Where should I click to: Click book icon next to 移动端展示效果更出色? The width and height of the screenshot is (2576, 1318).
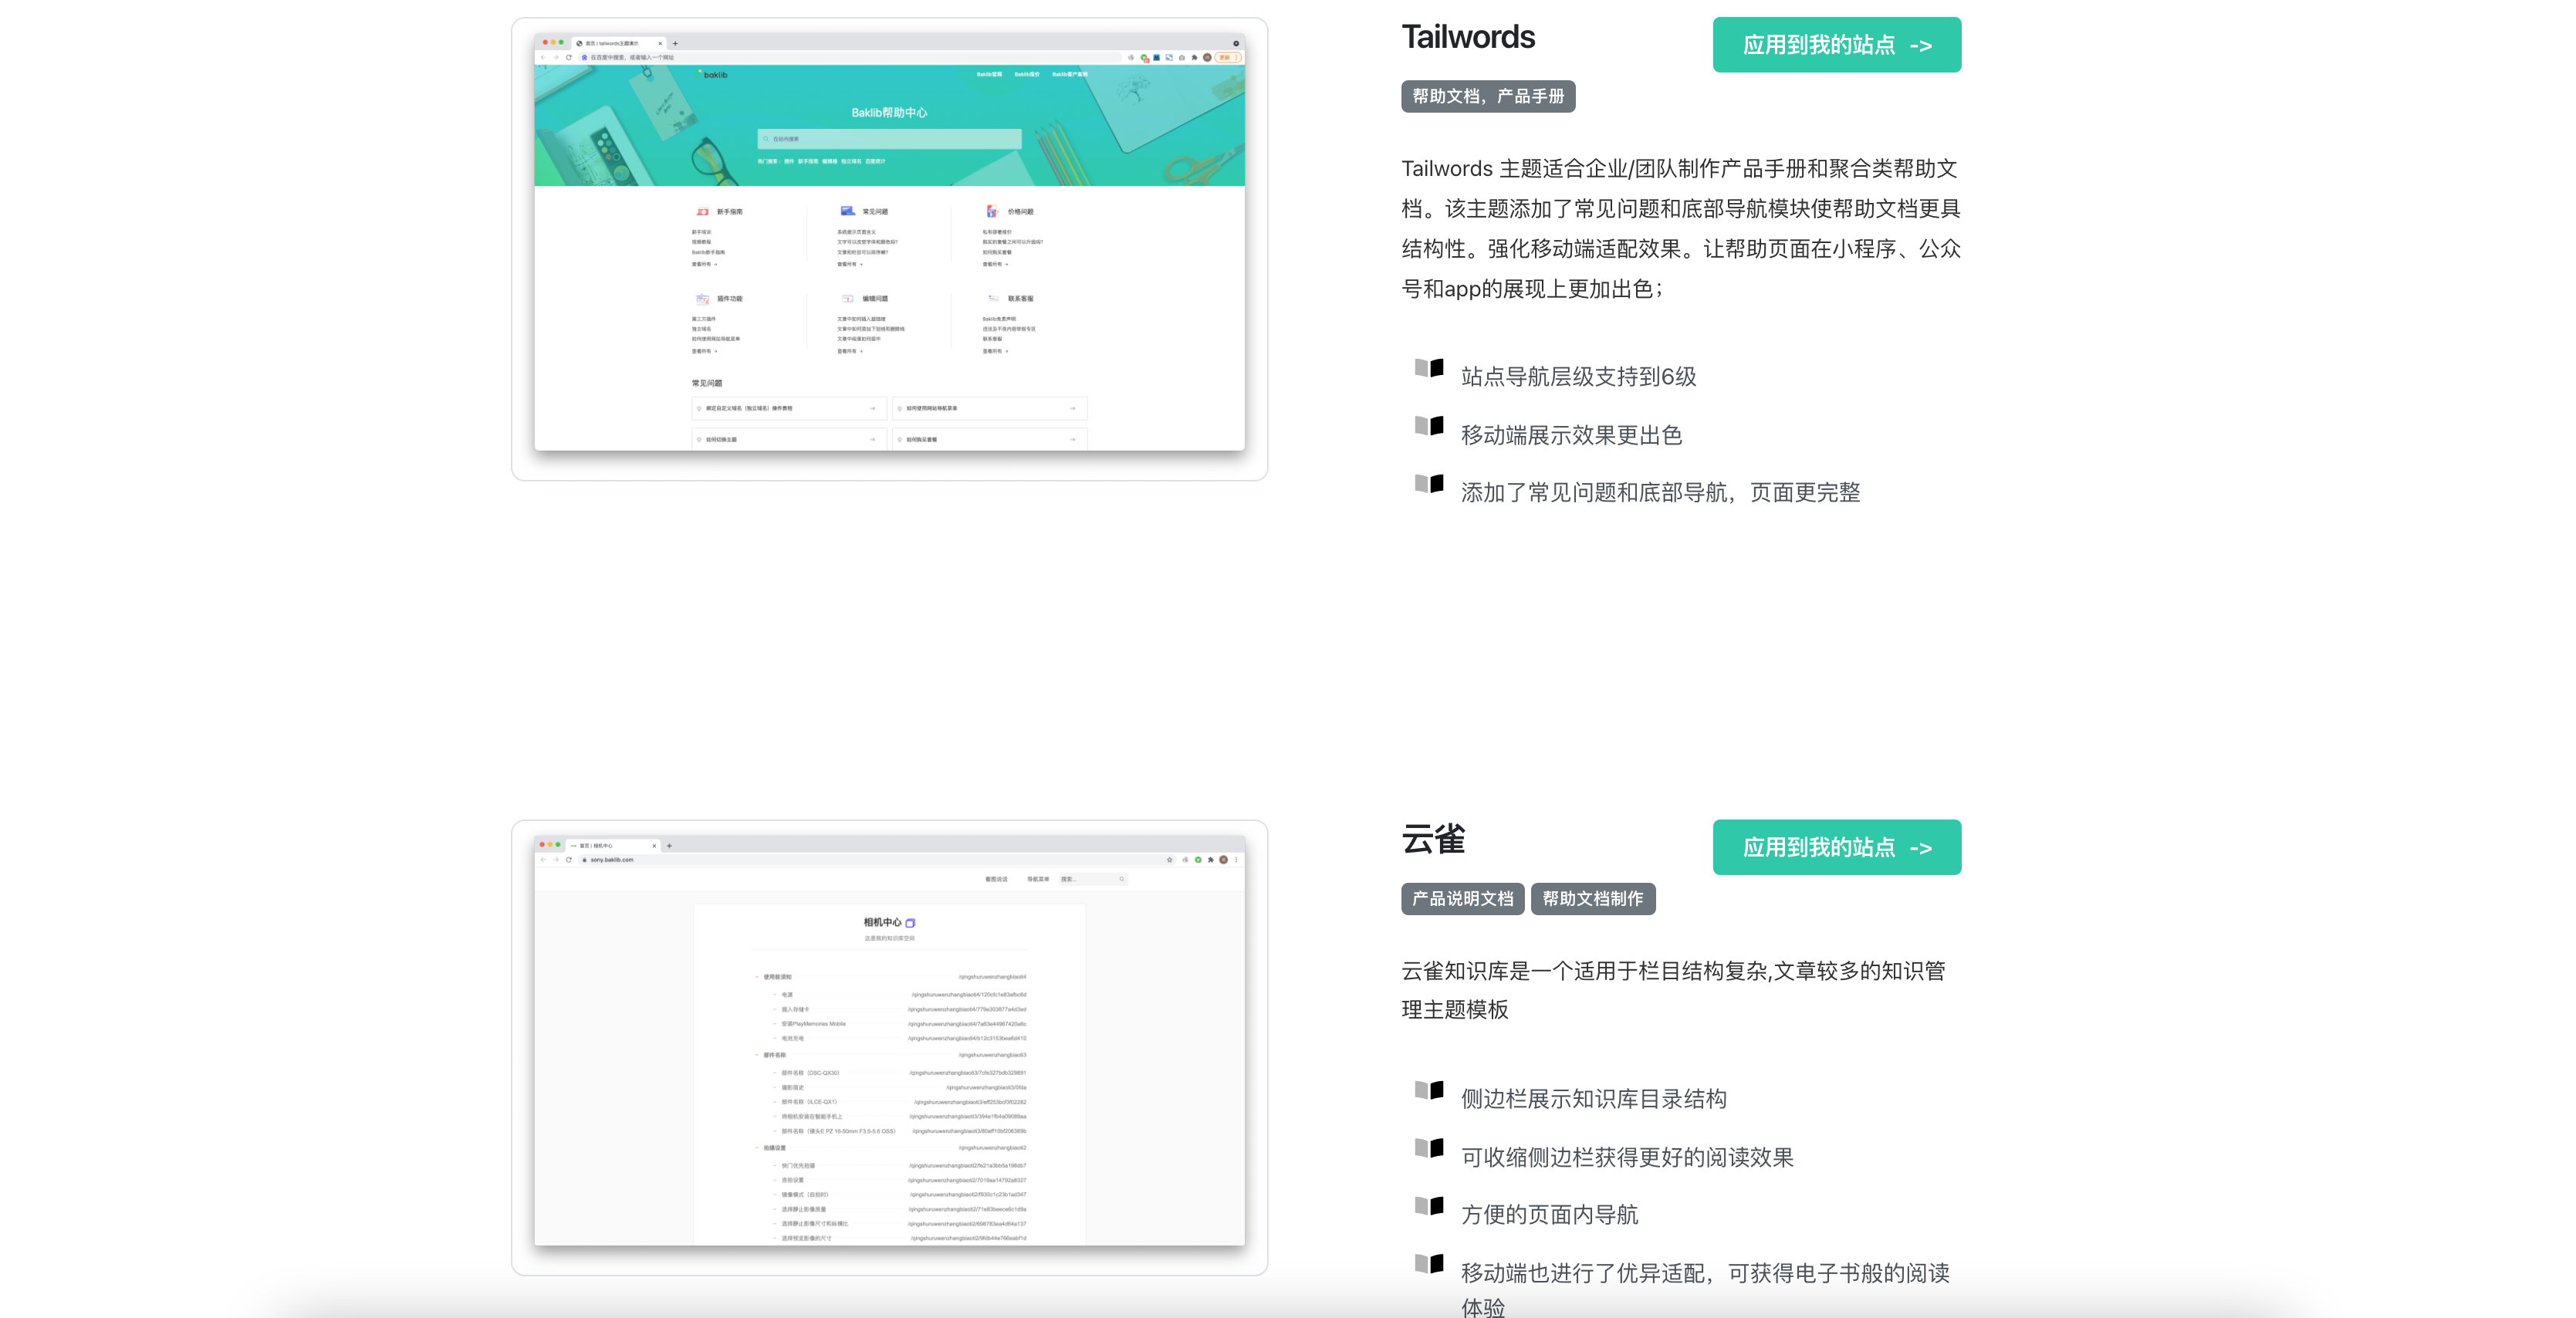tap(1428, 426)
